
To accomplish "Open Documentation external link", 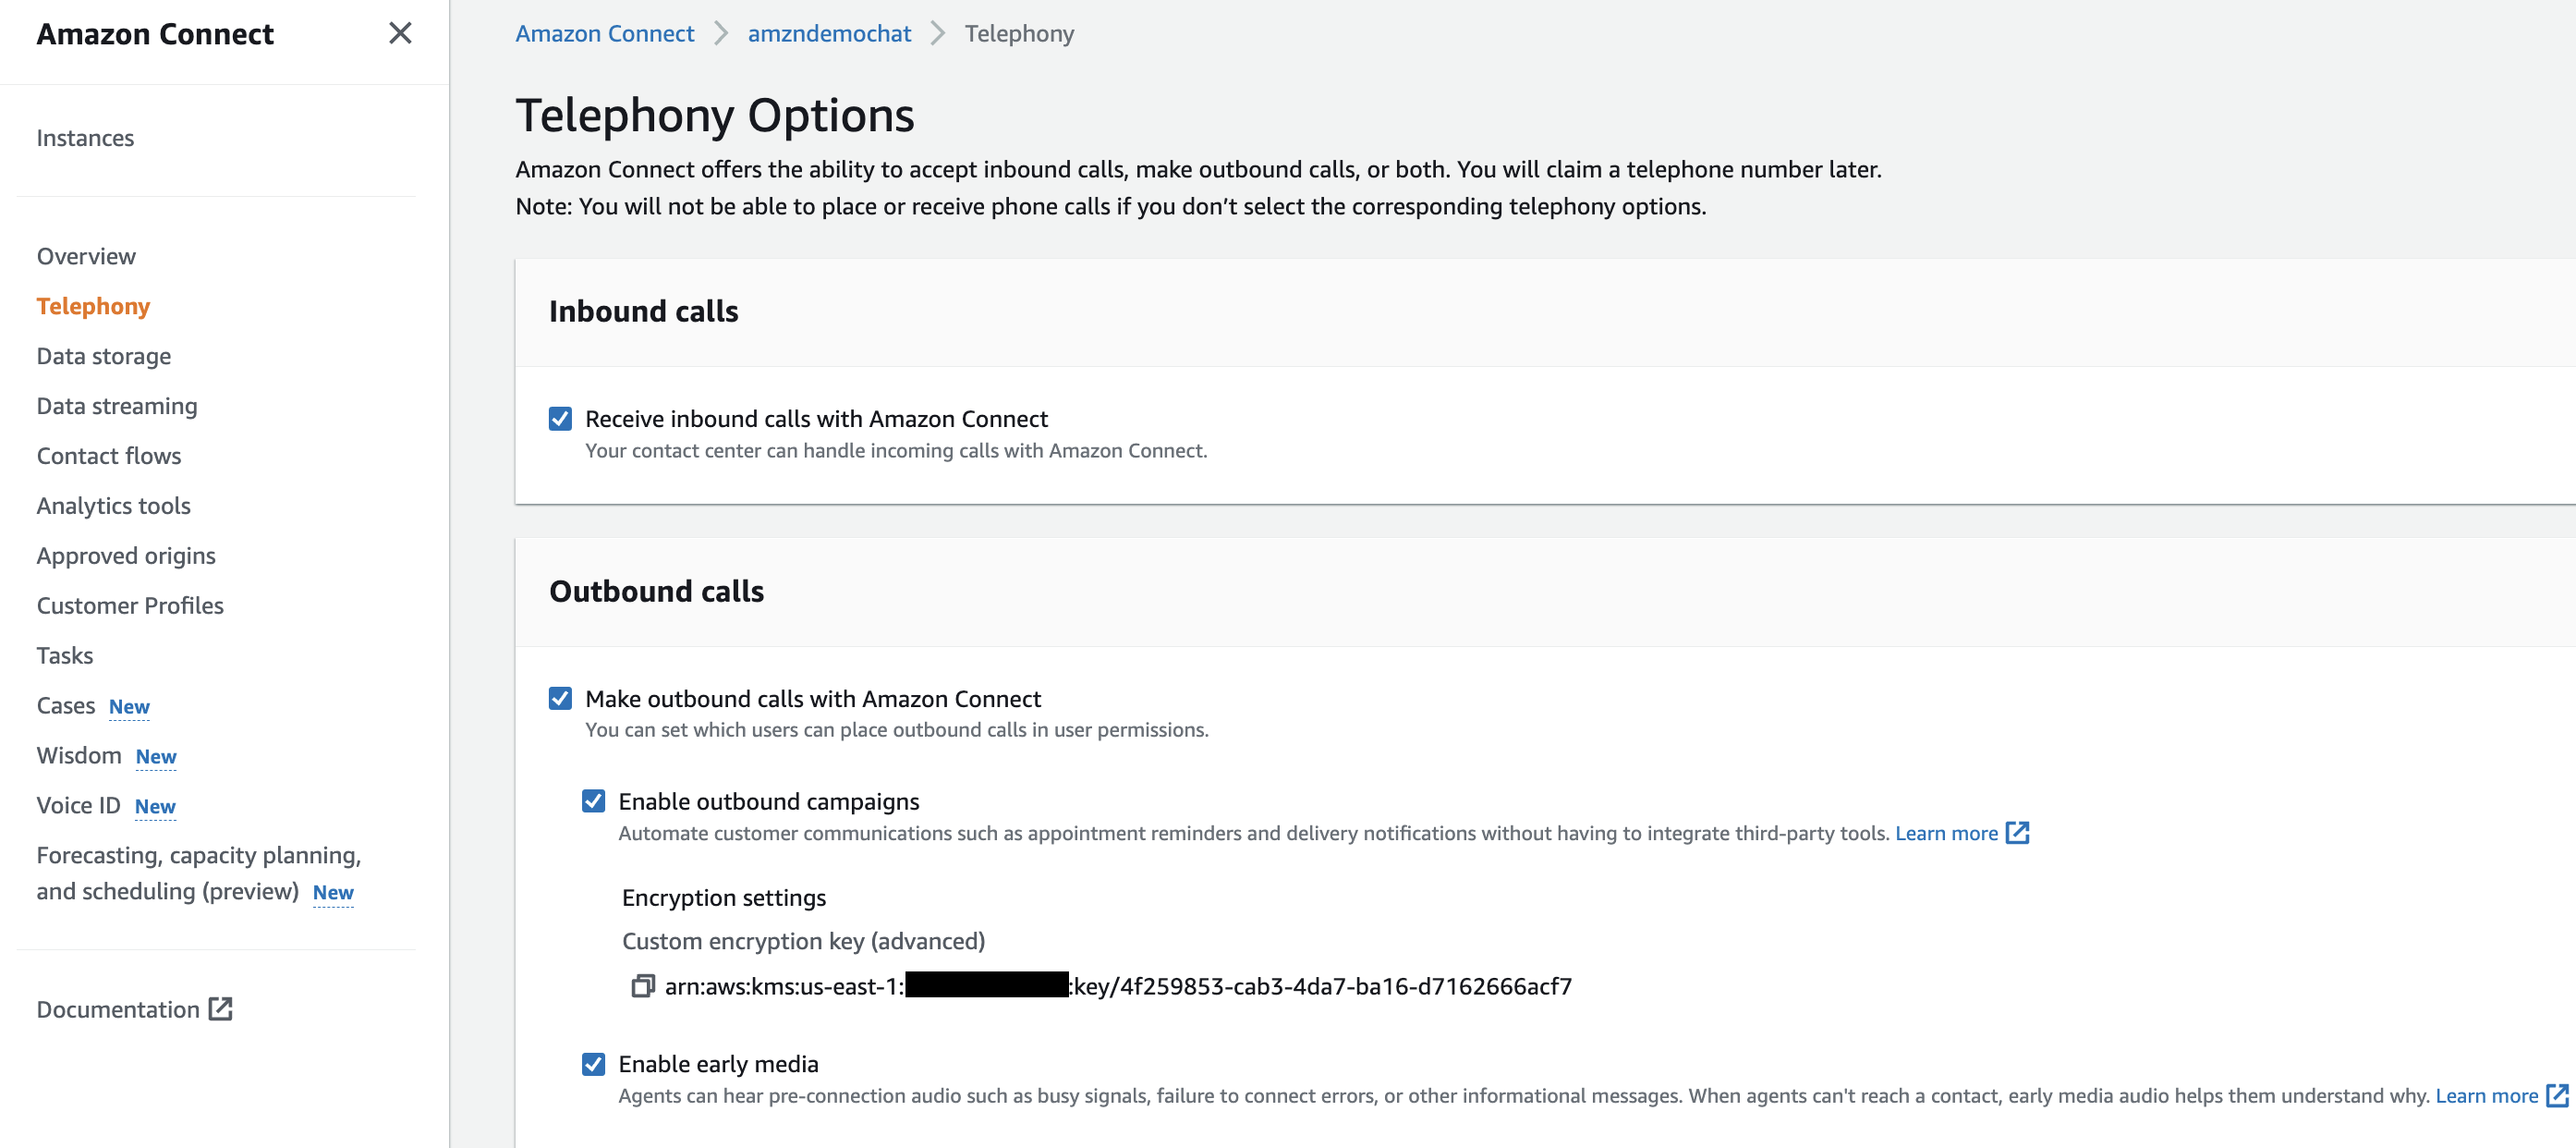I will 138,1008.
